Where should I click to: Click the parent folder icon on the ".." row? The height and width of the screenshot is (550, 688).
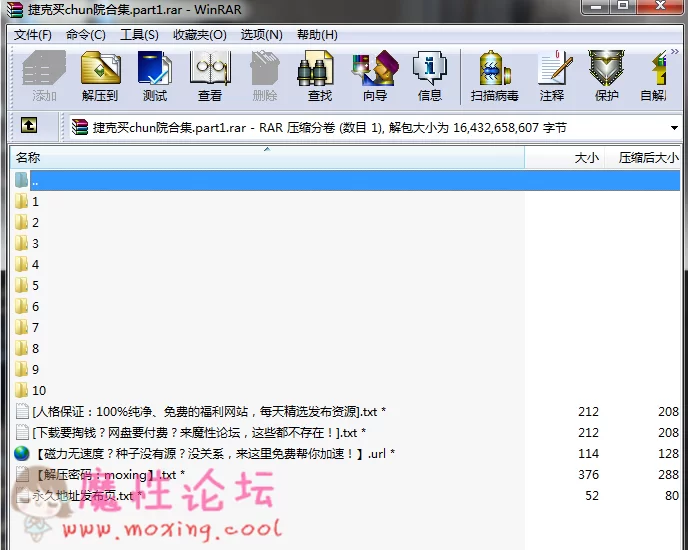[21, 180]
